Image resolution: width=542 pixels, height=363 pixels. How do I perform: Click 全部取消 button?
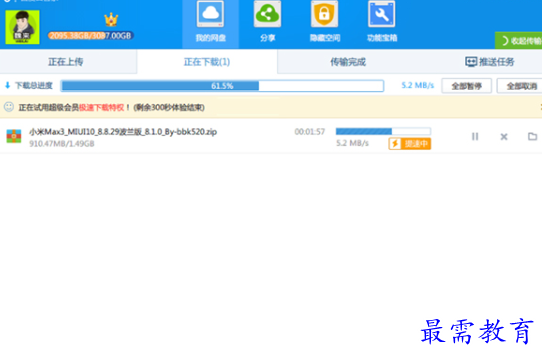click(520, 86)
